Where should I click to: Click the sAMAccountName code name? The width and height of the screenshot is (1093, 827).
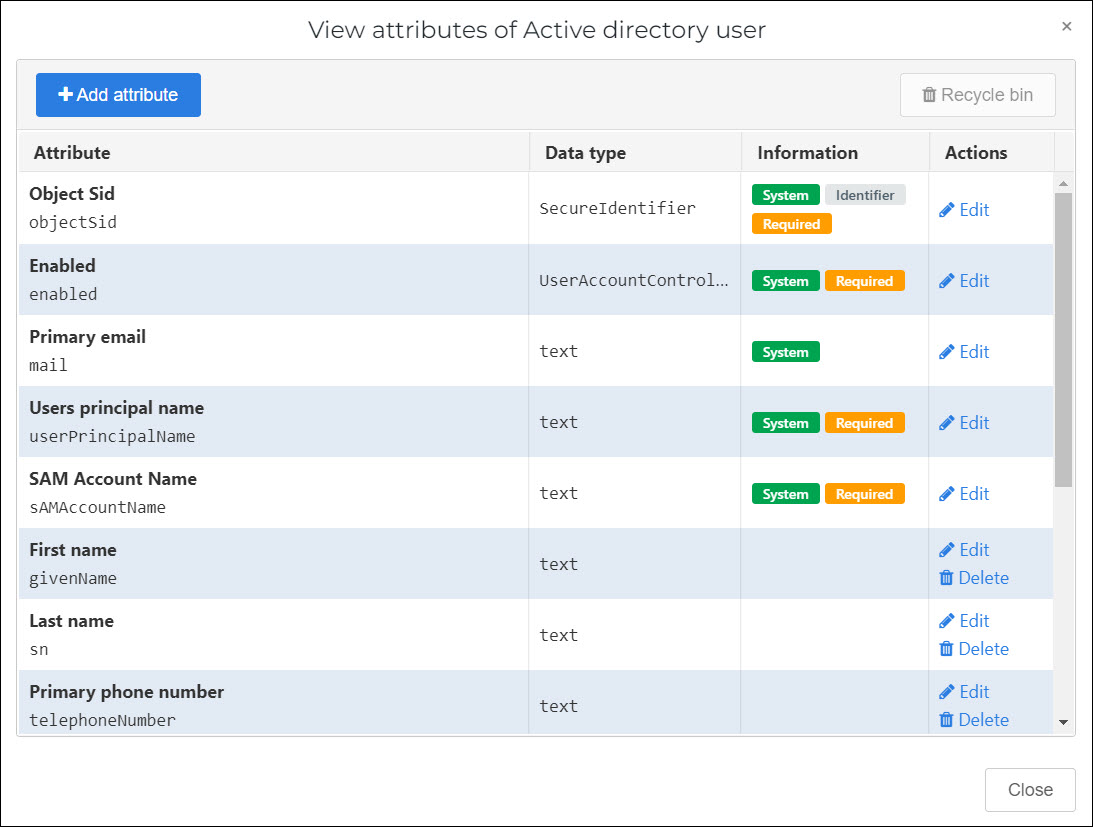97,508
